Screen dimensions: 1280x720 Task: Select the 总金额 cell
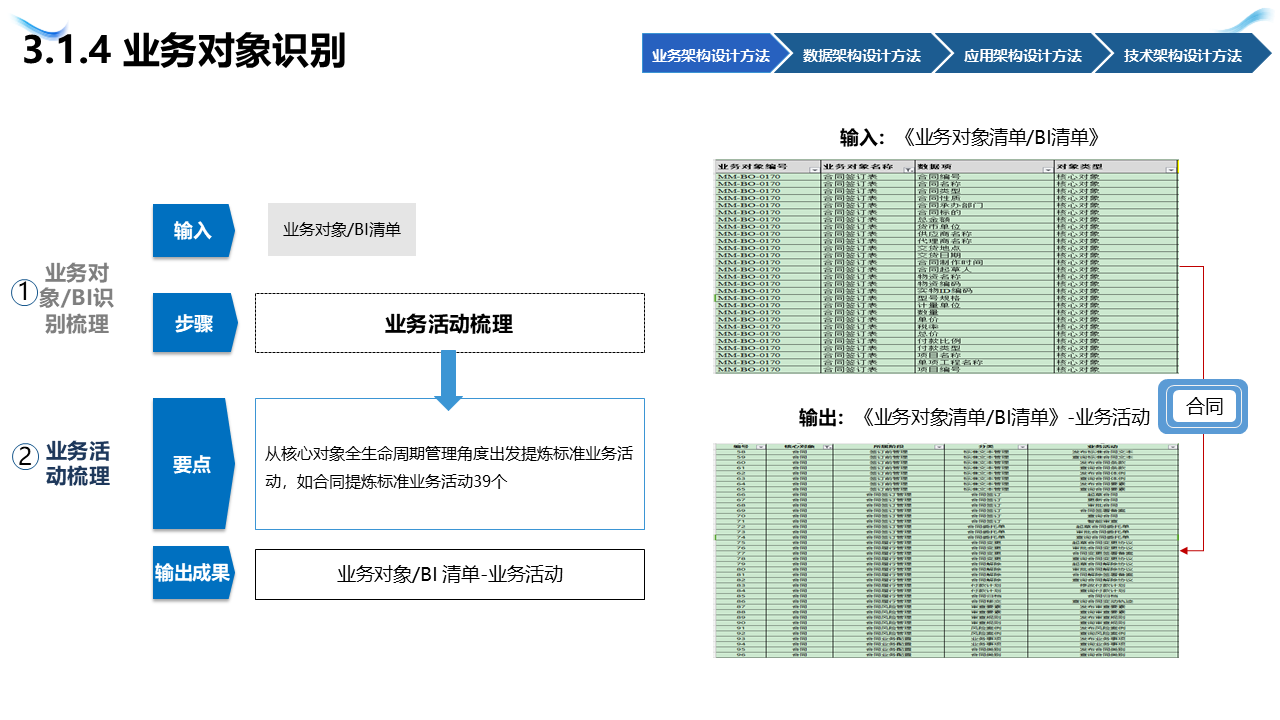coord(985,219)
